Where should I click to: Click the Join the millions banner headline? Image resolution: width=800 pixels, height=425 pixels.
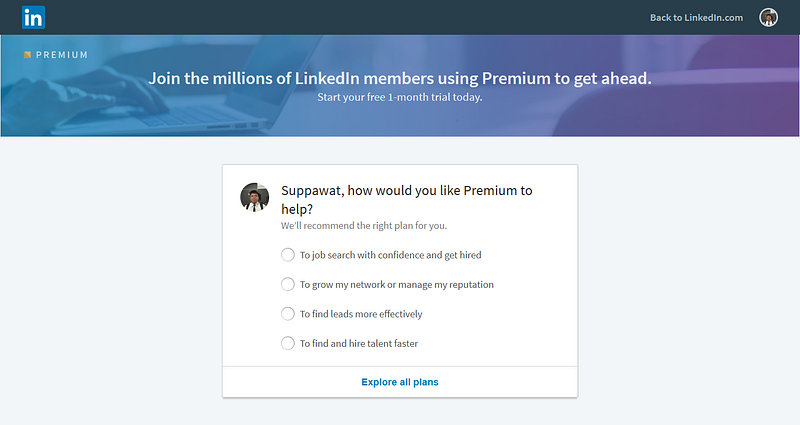(400, 78)
